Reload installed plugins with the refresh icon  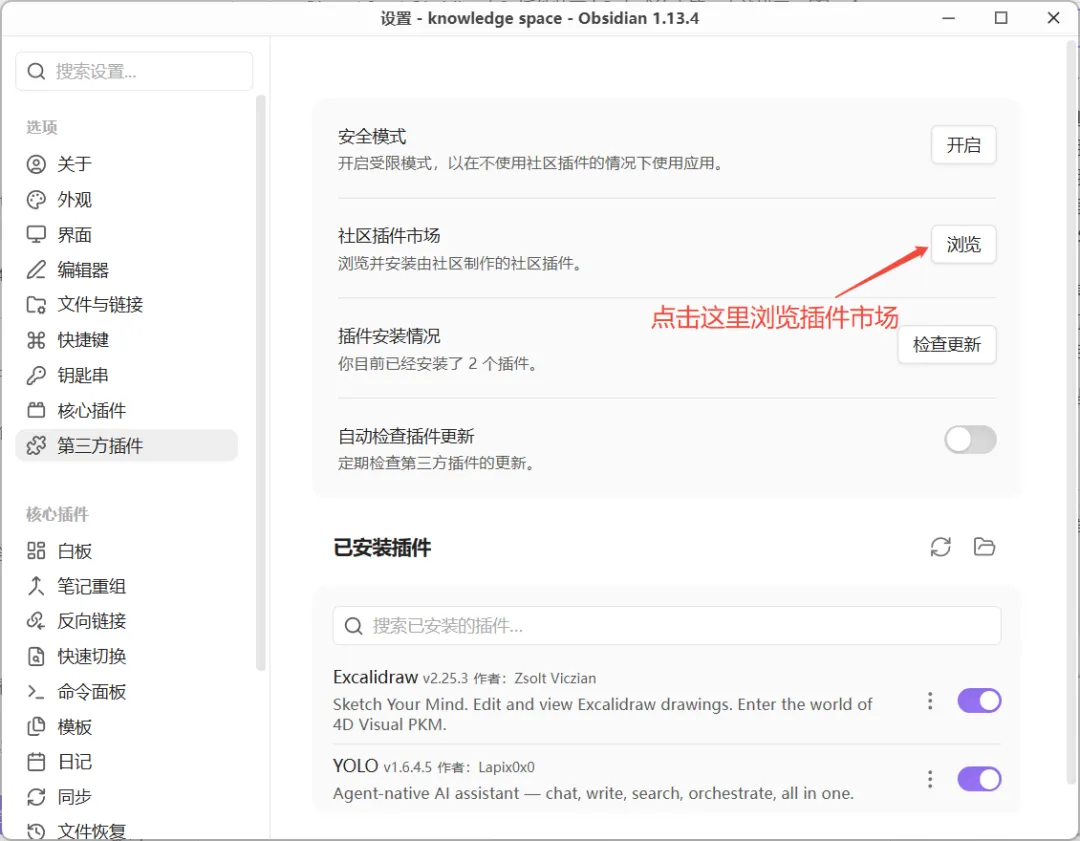pos(940,547)
